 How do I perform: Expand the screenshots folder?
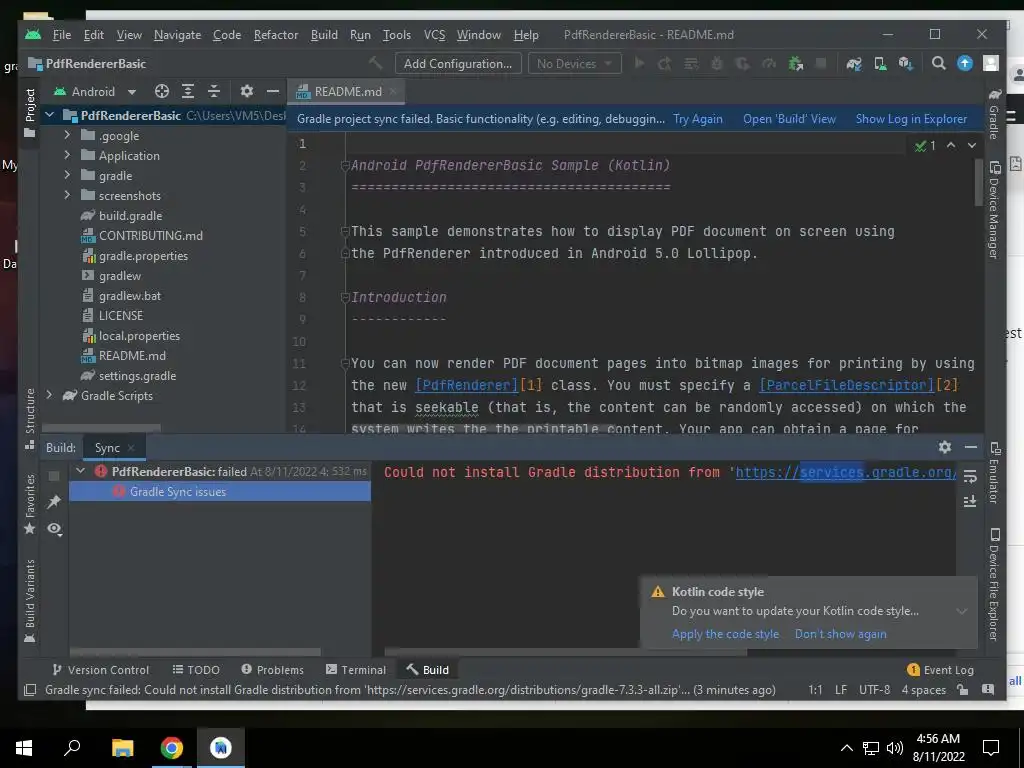point(67,195)
